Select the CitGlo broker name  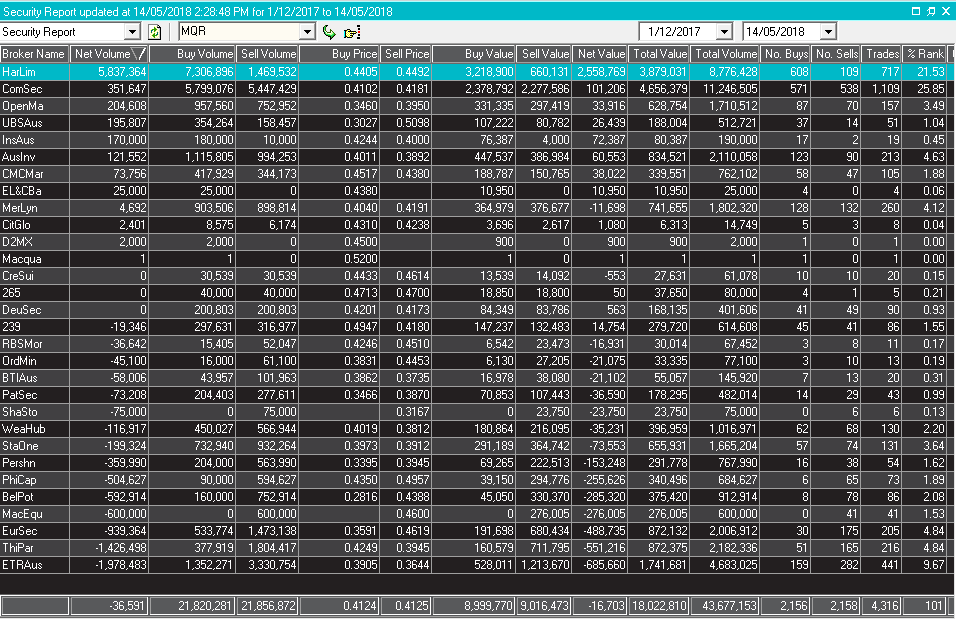(16, 225)
